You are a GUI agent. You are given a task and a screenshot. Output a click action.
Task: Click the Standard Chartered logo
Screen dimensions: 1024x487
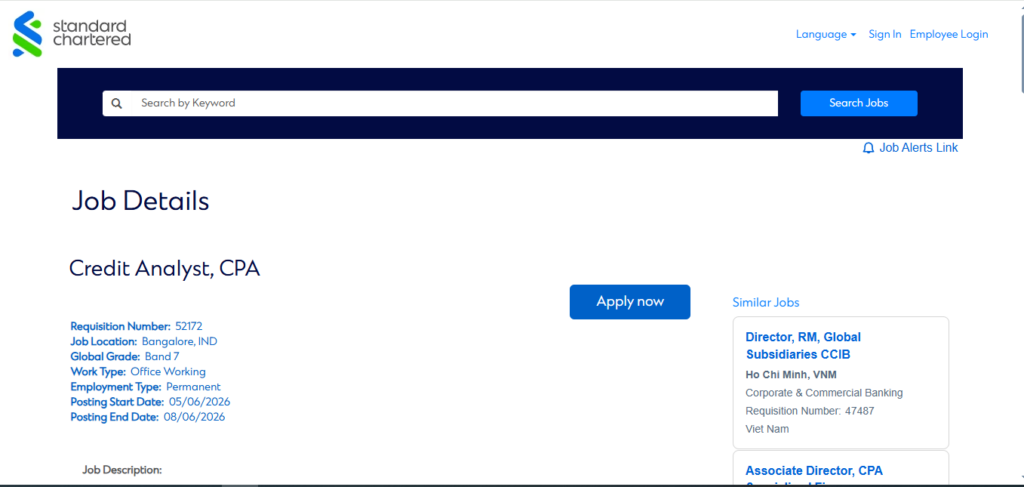72,34
